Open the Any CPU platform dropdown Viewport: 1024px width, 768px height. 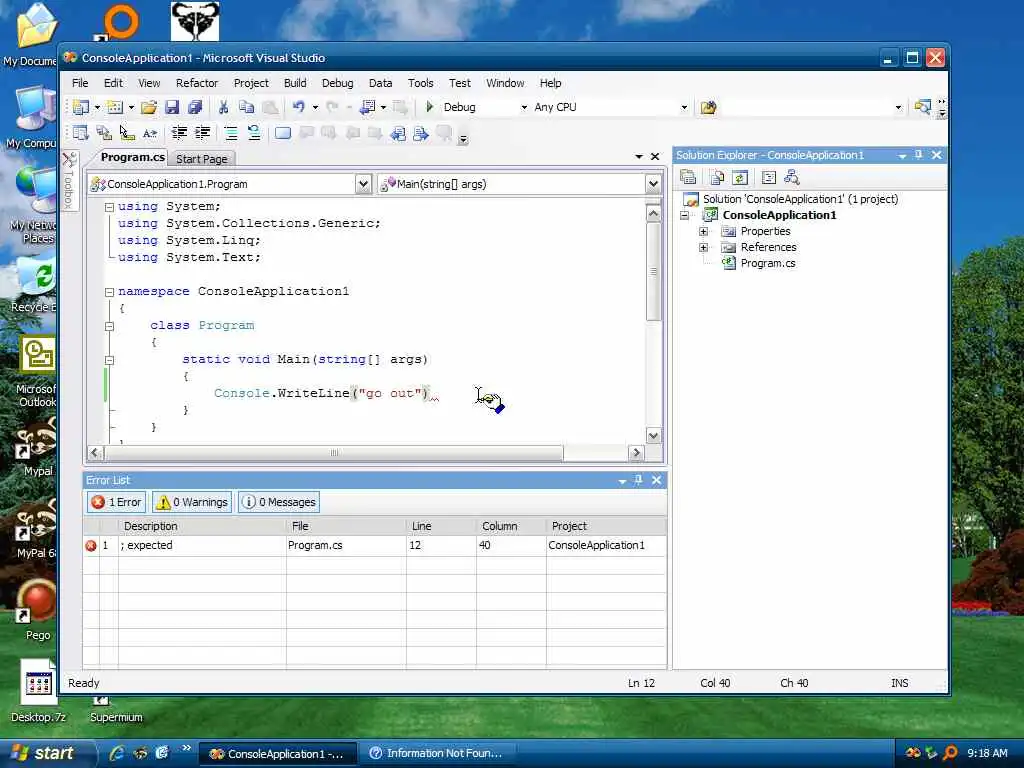click(x=684, y=107)
